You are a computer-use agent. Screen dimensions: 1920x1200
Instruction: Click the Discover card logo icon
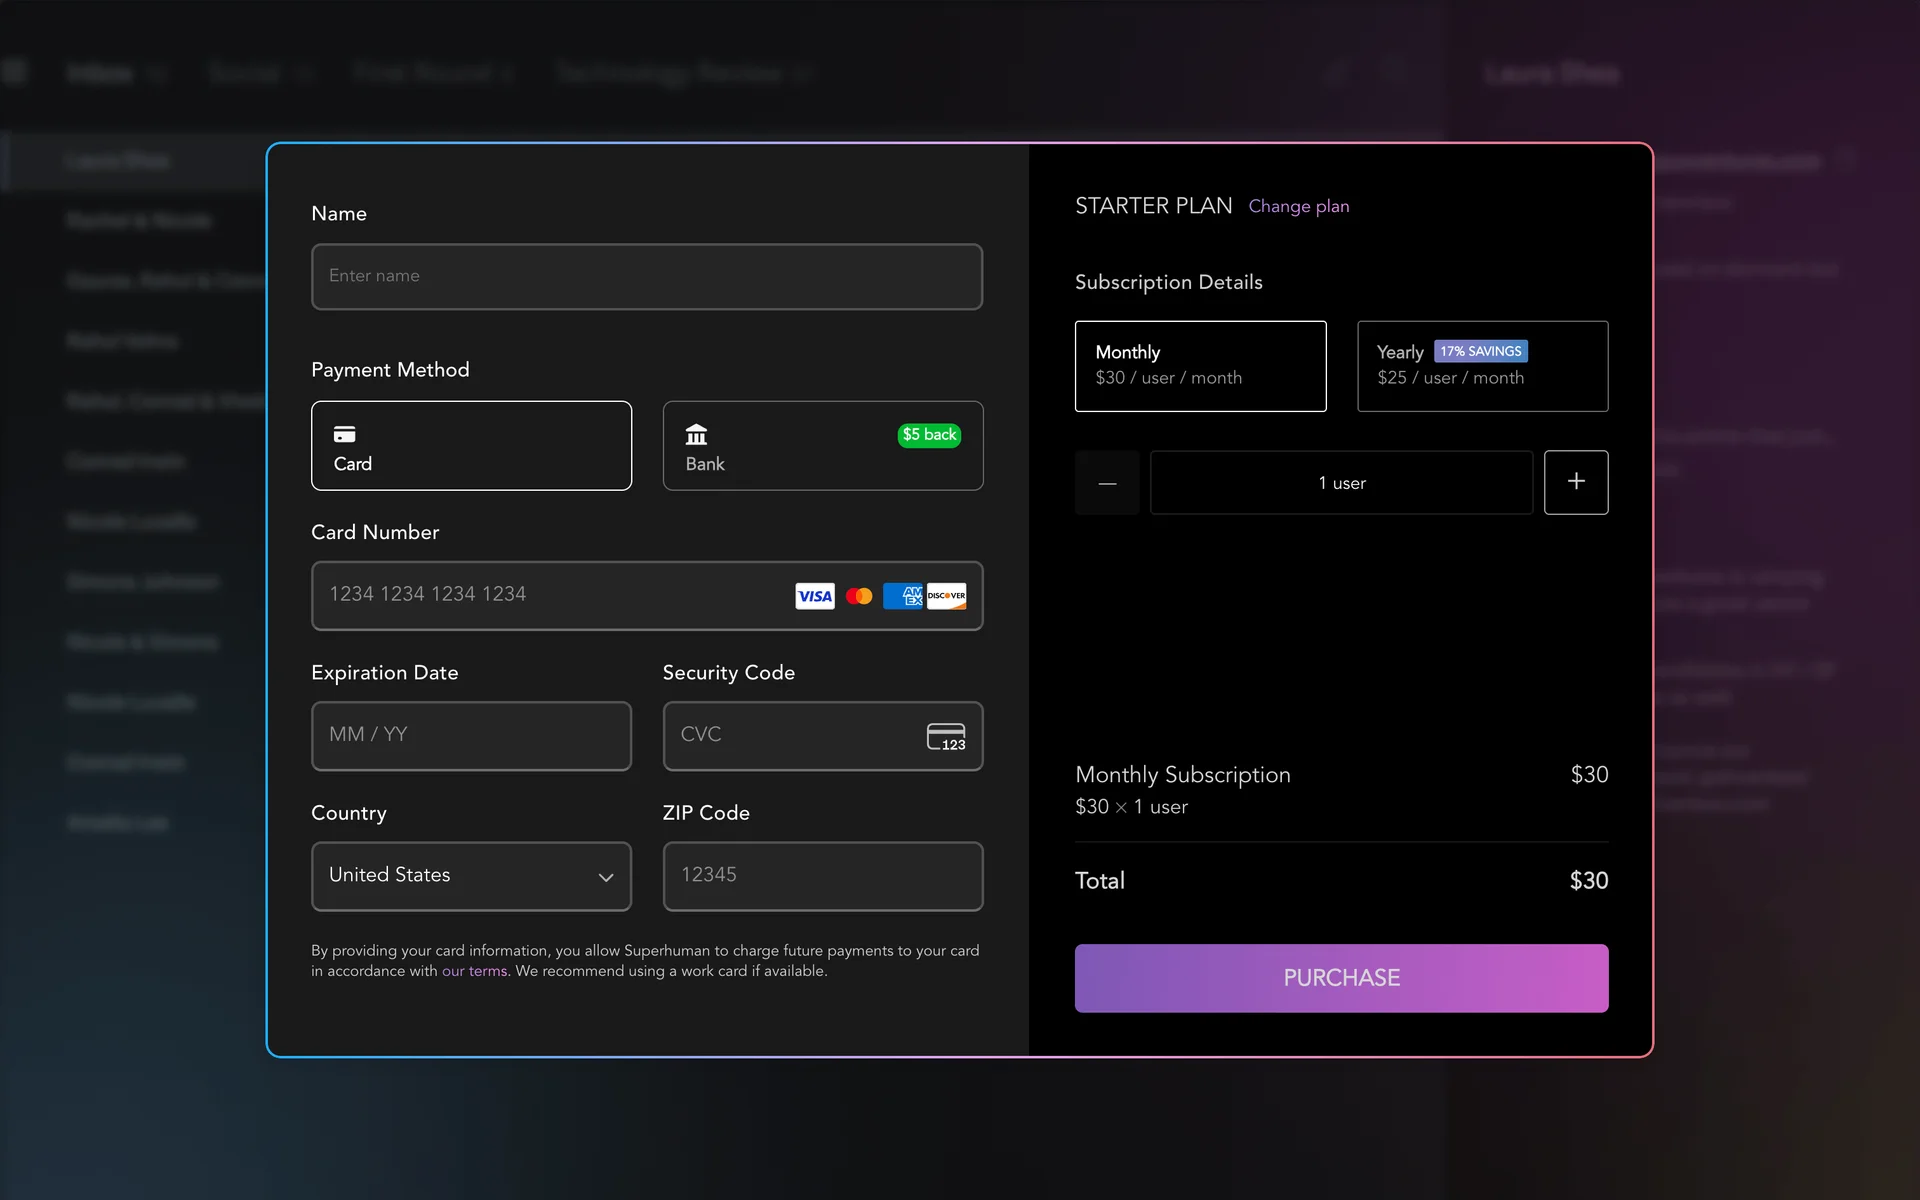coord(946,596)
